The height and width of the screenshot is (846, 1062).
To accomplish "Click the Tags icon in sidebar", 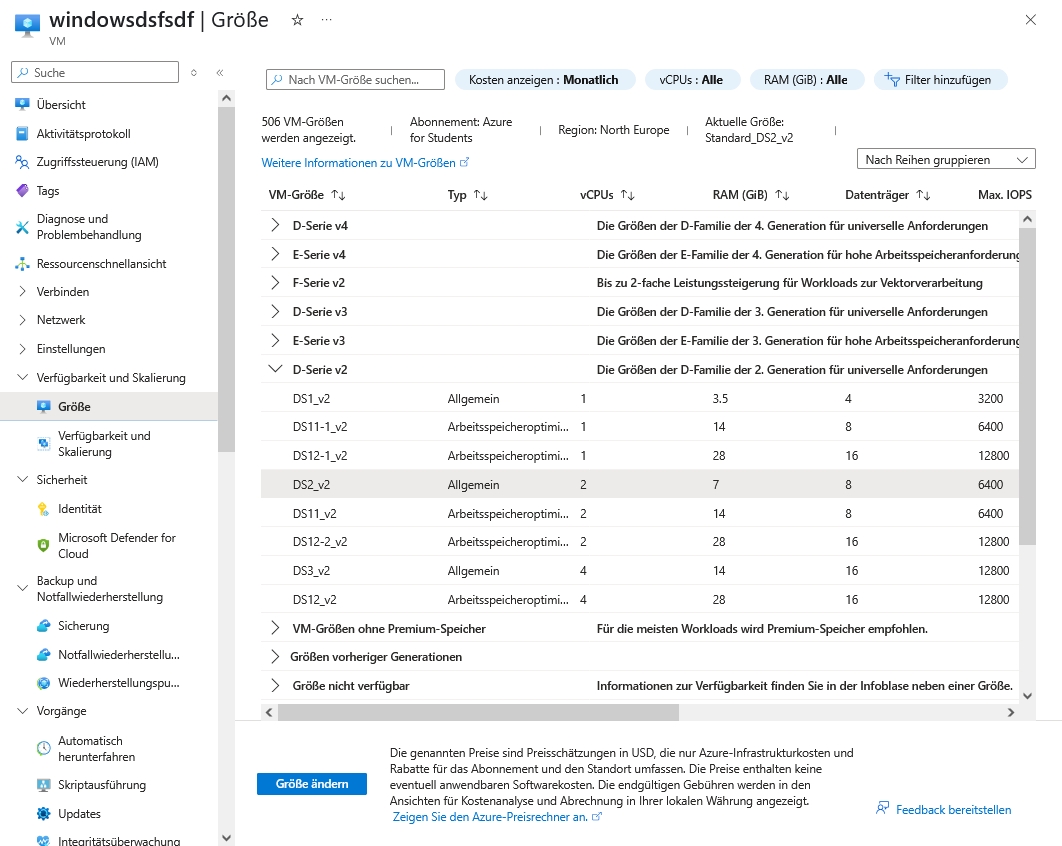I will 23,191.
